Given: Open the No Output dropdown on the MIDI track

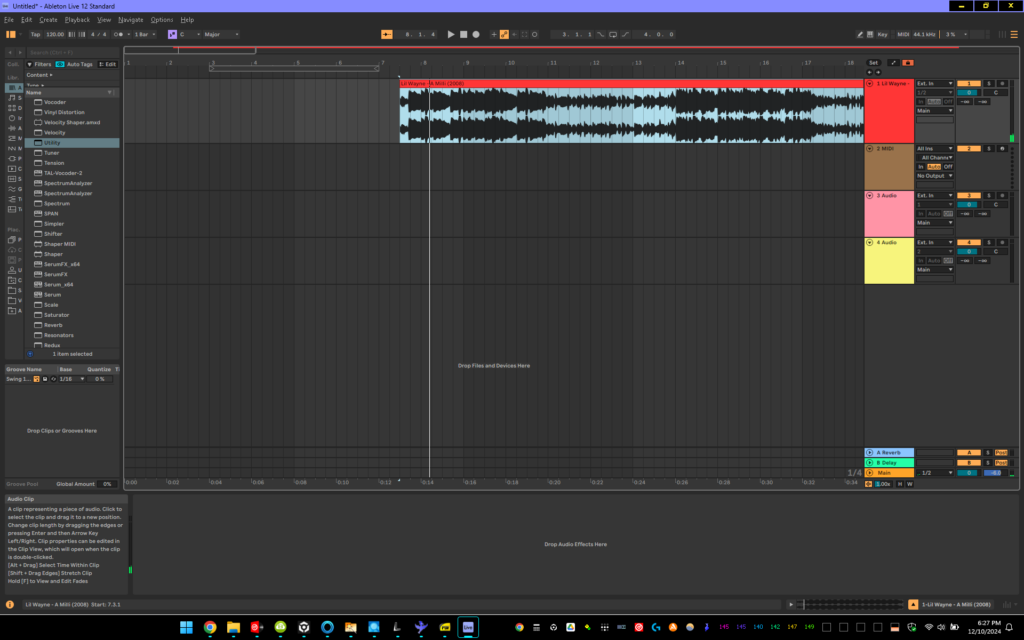Looking at the screenshot, I should click(933, 176).
